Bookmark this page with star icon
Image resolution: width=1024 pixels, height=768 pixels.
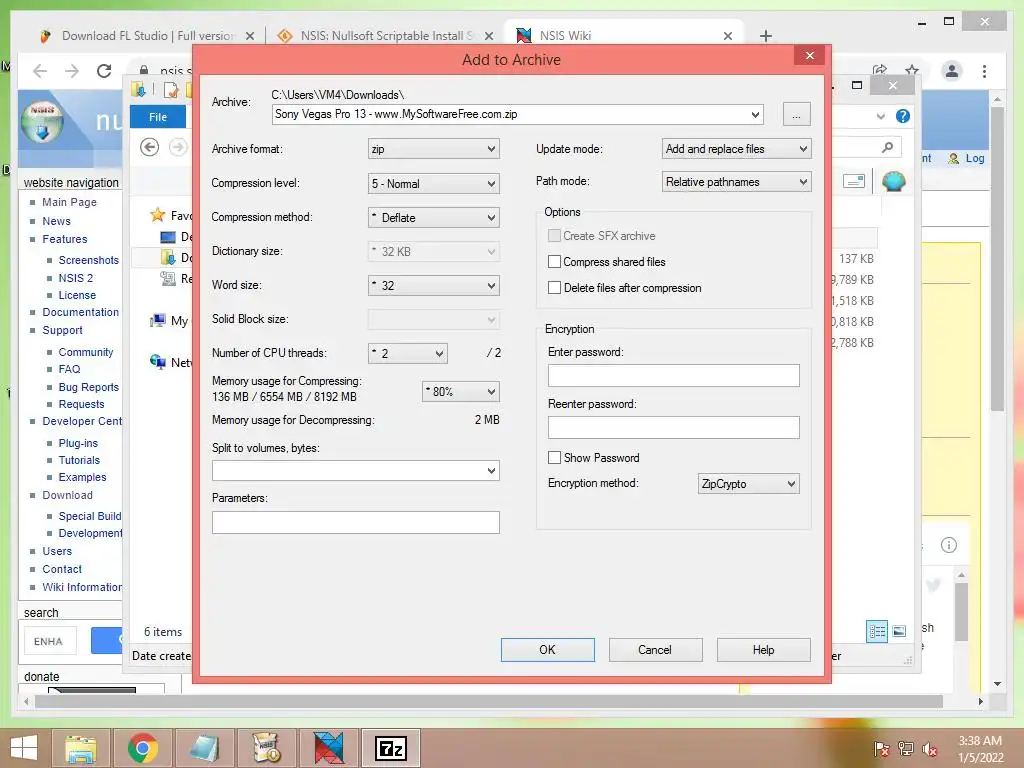[x=912, y=70]
